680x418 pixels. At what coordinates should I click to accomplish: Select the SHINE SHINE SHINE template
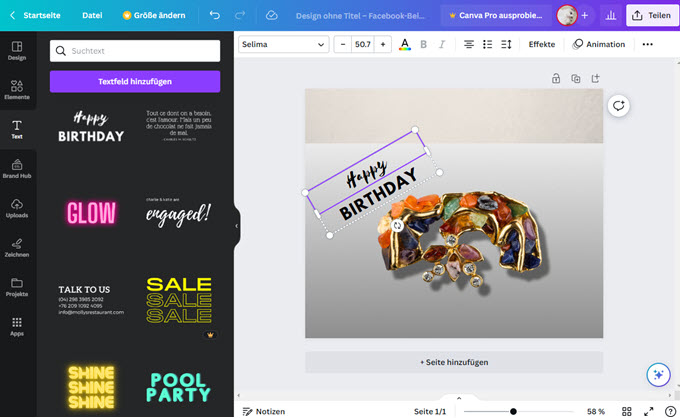point(91,387)
